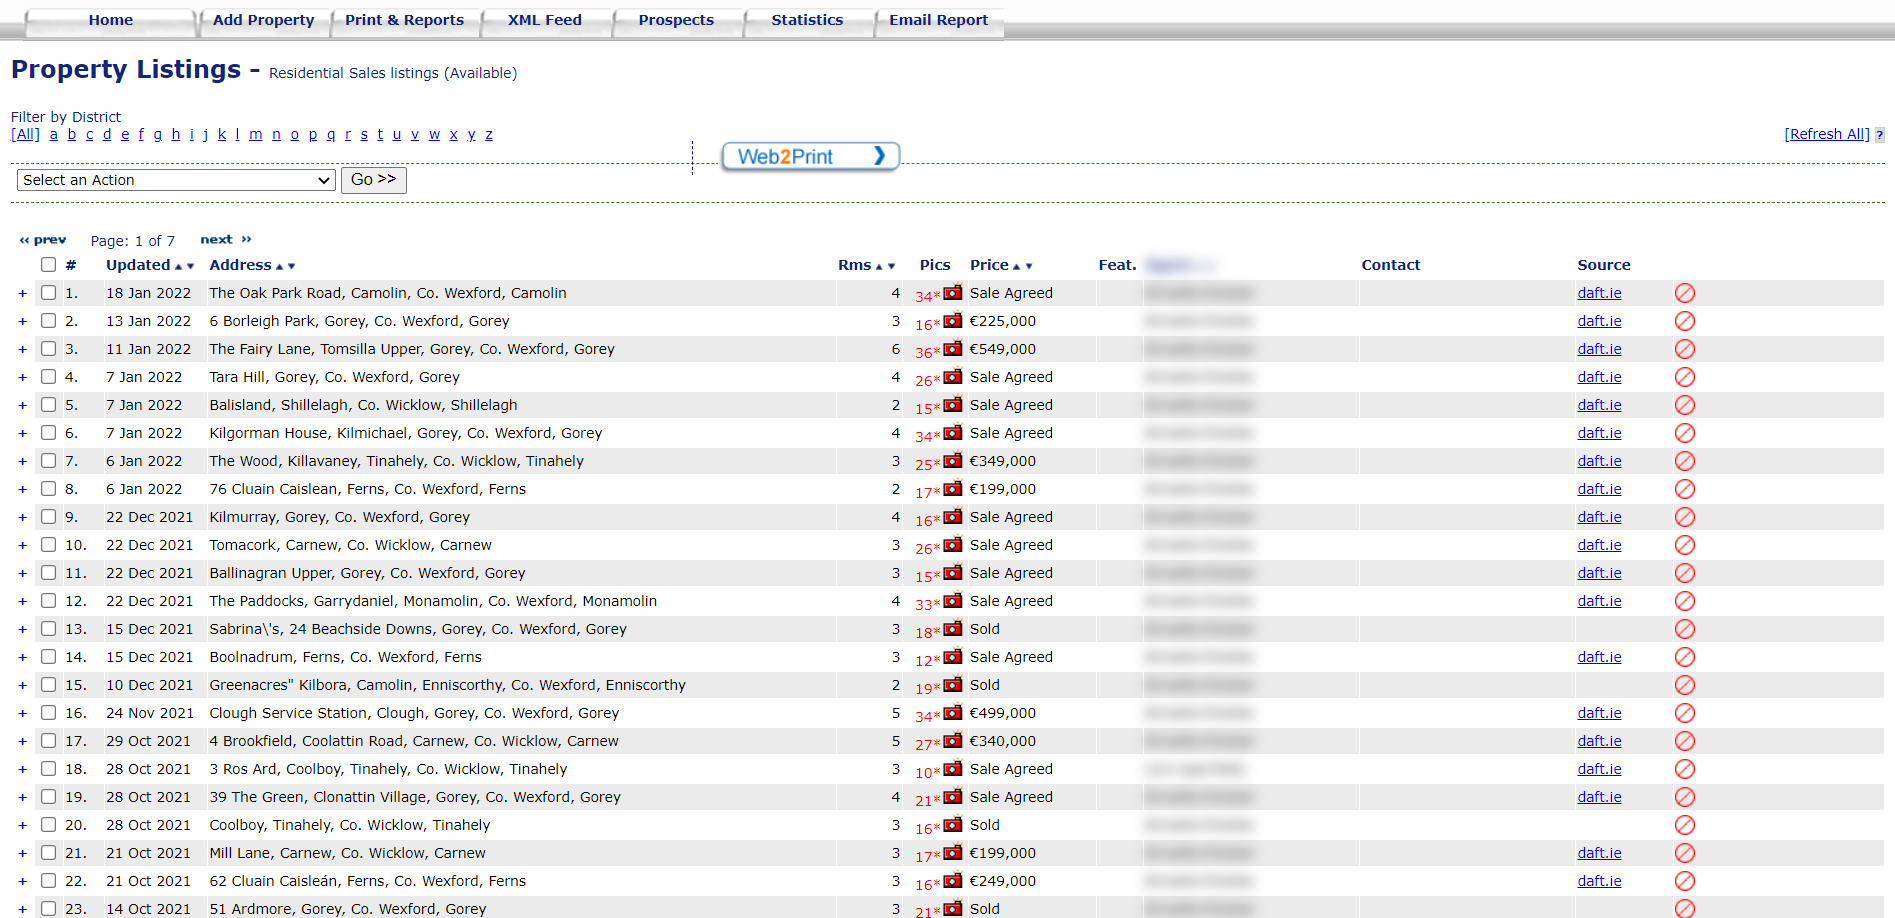Click the Go >> button
Screen dimensions: 1895x918
click(x=373, y=180)
